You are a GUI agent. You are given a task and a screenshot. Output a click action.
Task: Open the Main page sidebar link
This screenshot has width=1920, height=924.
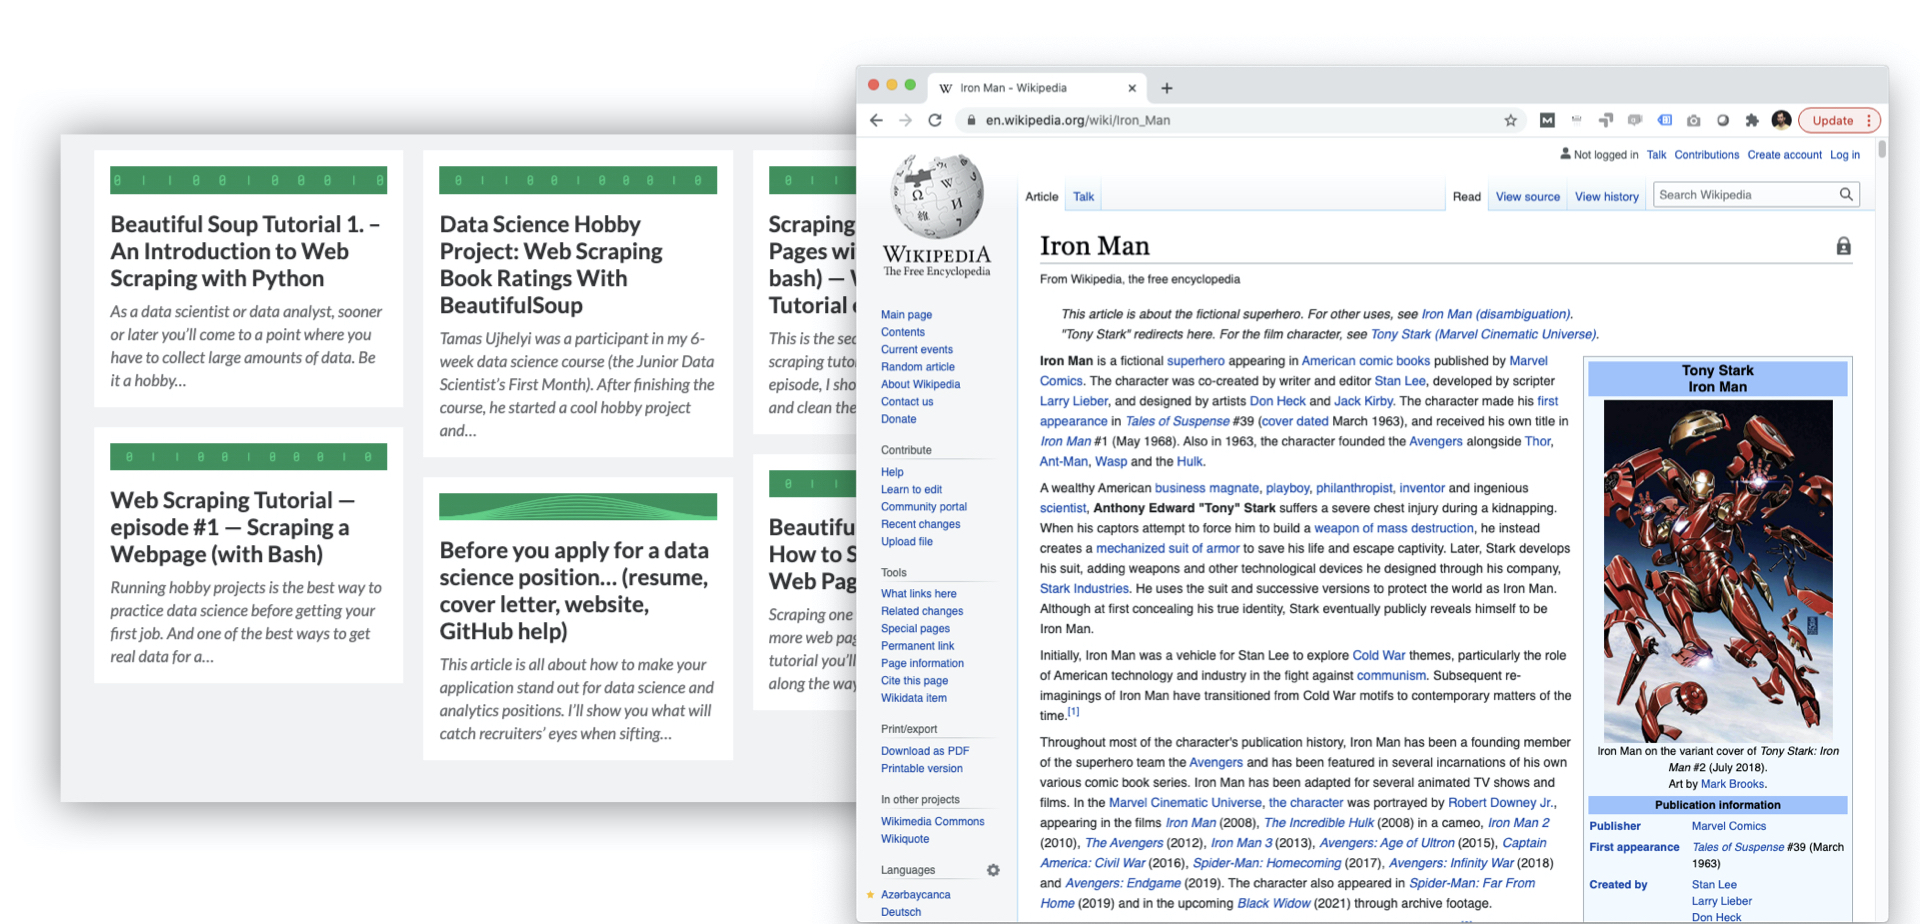tap(906, 315)
